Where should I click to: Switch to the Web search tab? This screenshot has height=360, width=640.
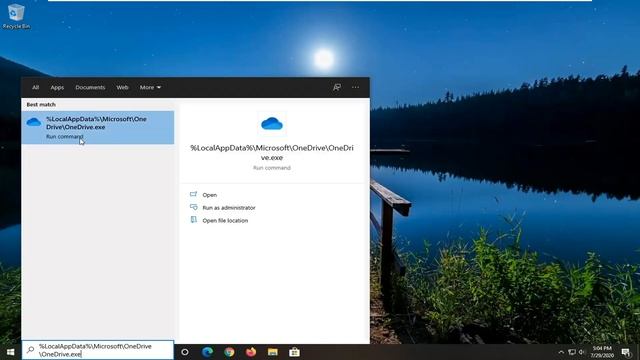click(x=122, y=87)
